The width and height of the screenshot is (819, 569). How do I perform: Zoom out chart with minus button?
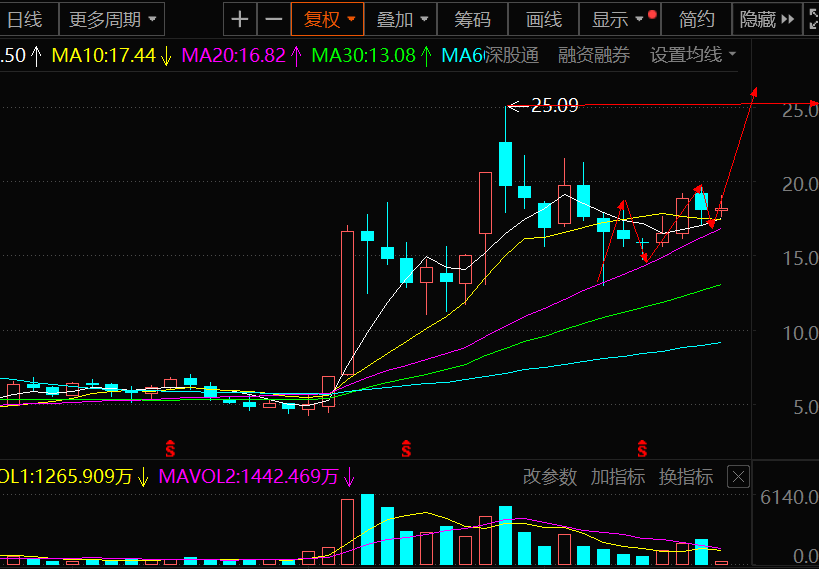(x=274, y=20)
